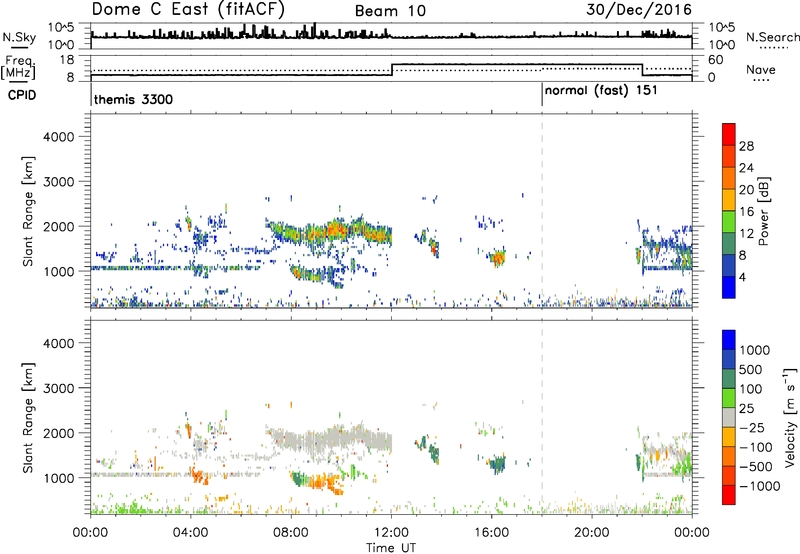
Task: Click the '18' tick on the frequency axis
Action: coord(66,60)
